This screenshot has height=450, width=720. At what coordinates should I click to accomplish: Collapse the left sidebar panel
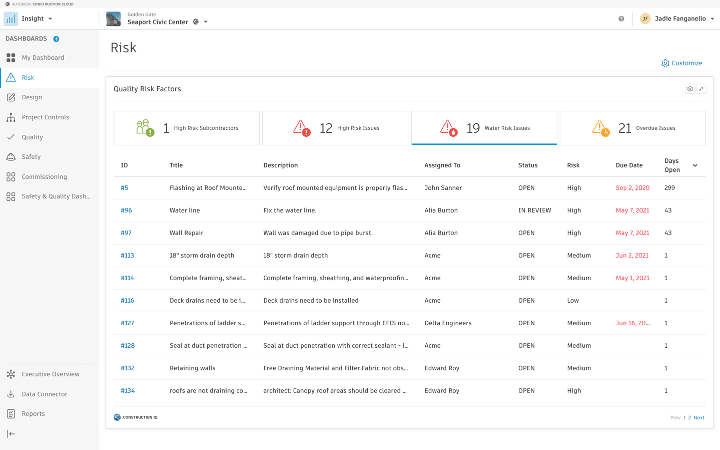click(11, 433)
